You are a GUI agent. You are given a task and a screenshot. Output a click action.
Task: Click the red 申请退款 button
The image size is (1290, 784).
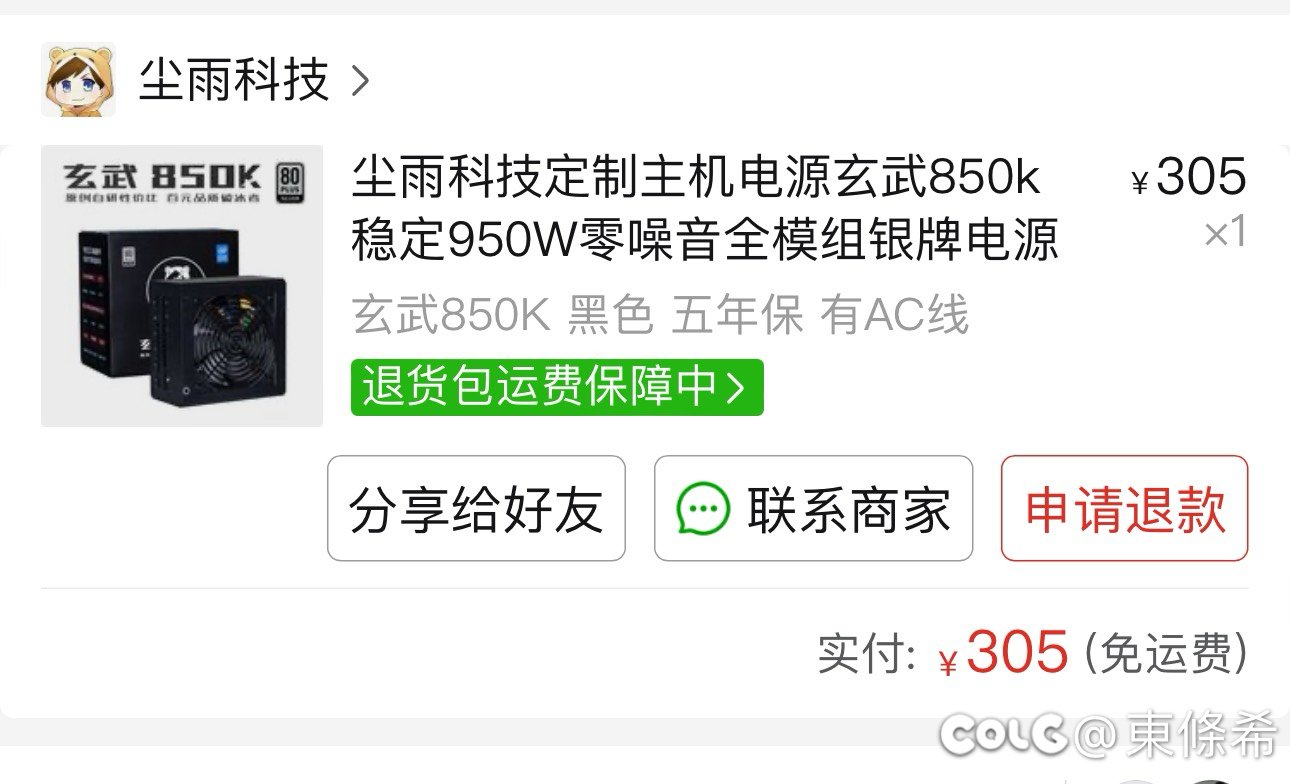pyautogui.click(x=1124, y=509)
